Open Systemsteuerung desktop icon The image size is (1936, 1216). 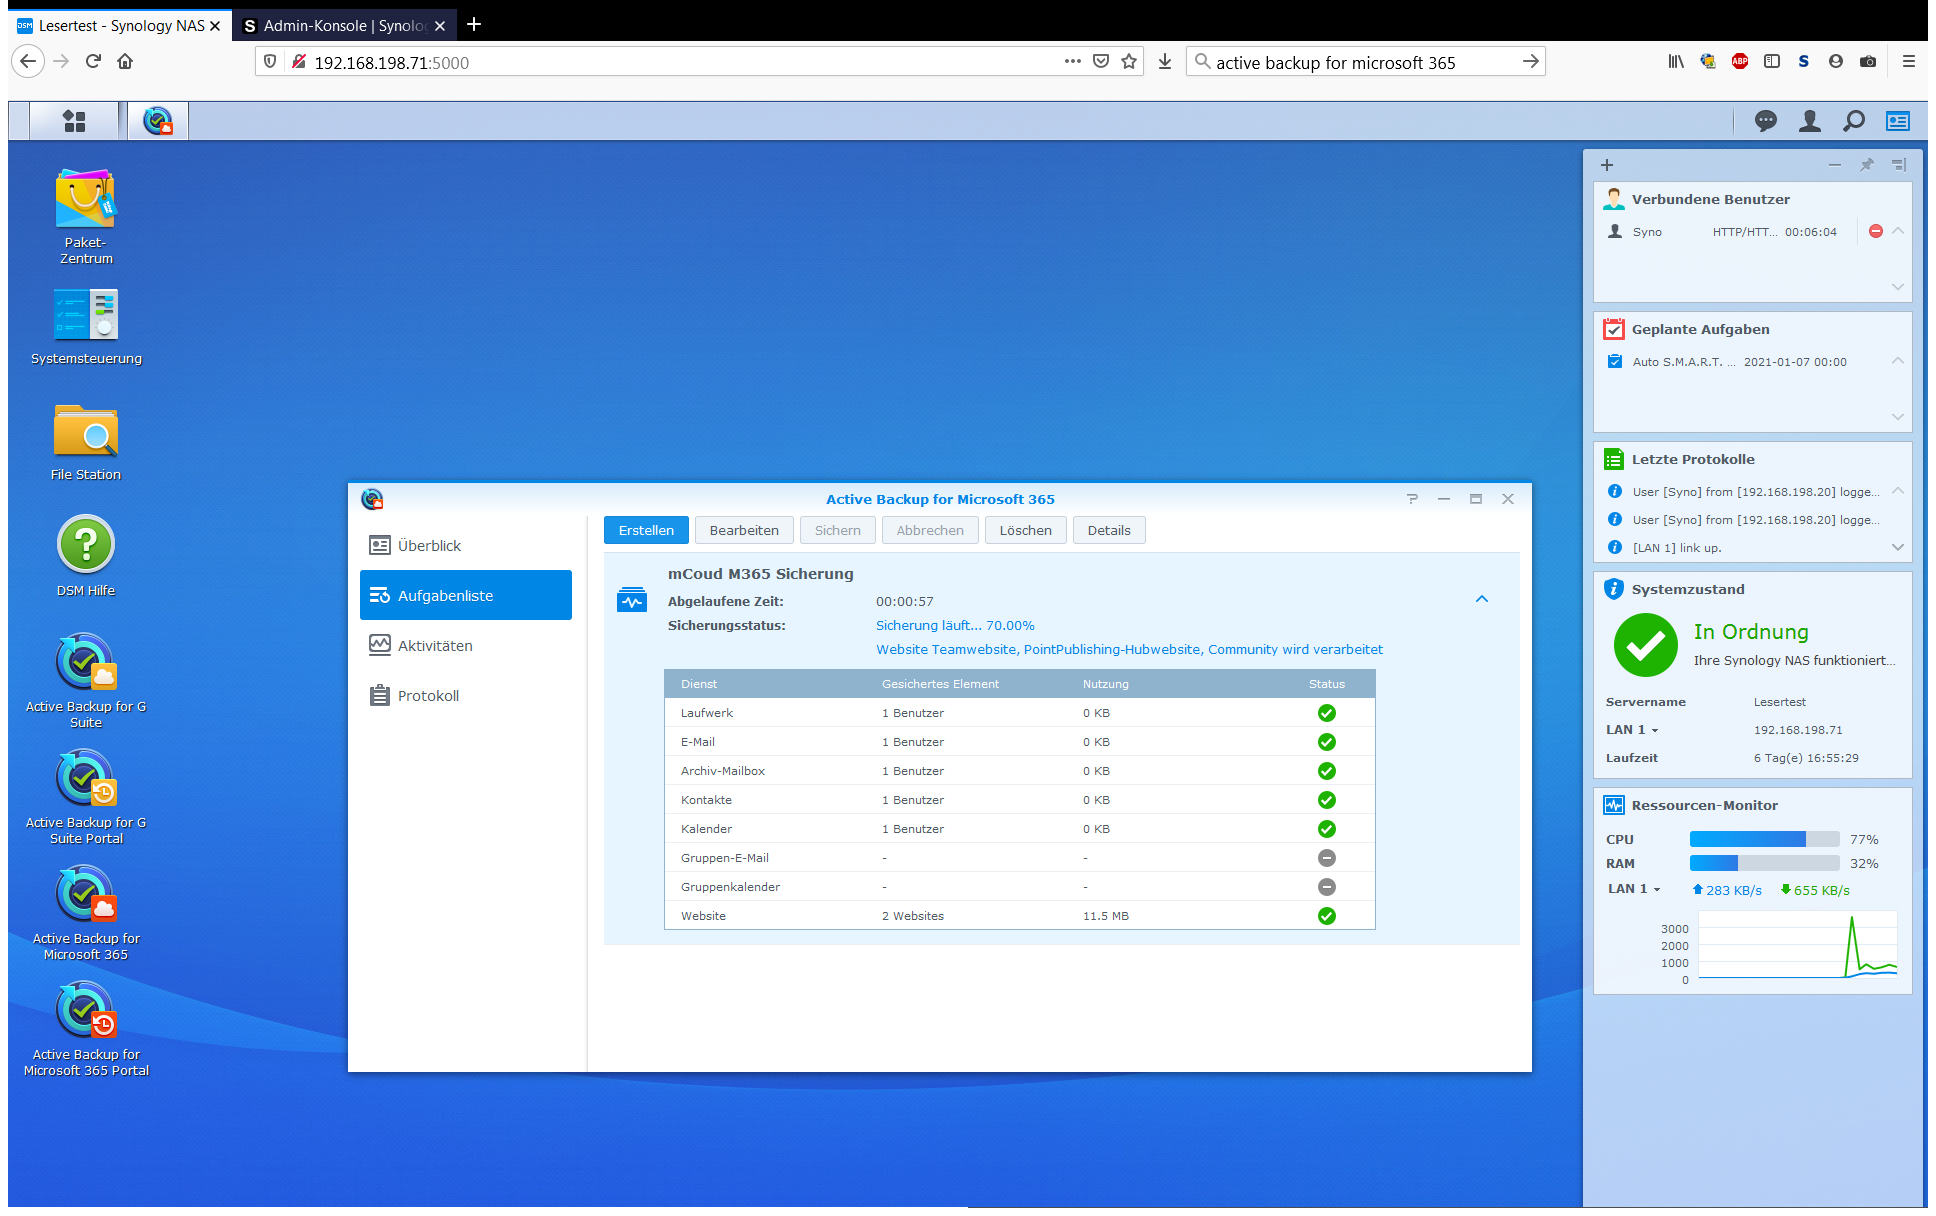86,315
